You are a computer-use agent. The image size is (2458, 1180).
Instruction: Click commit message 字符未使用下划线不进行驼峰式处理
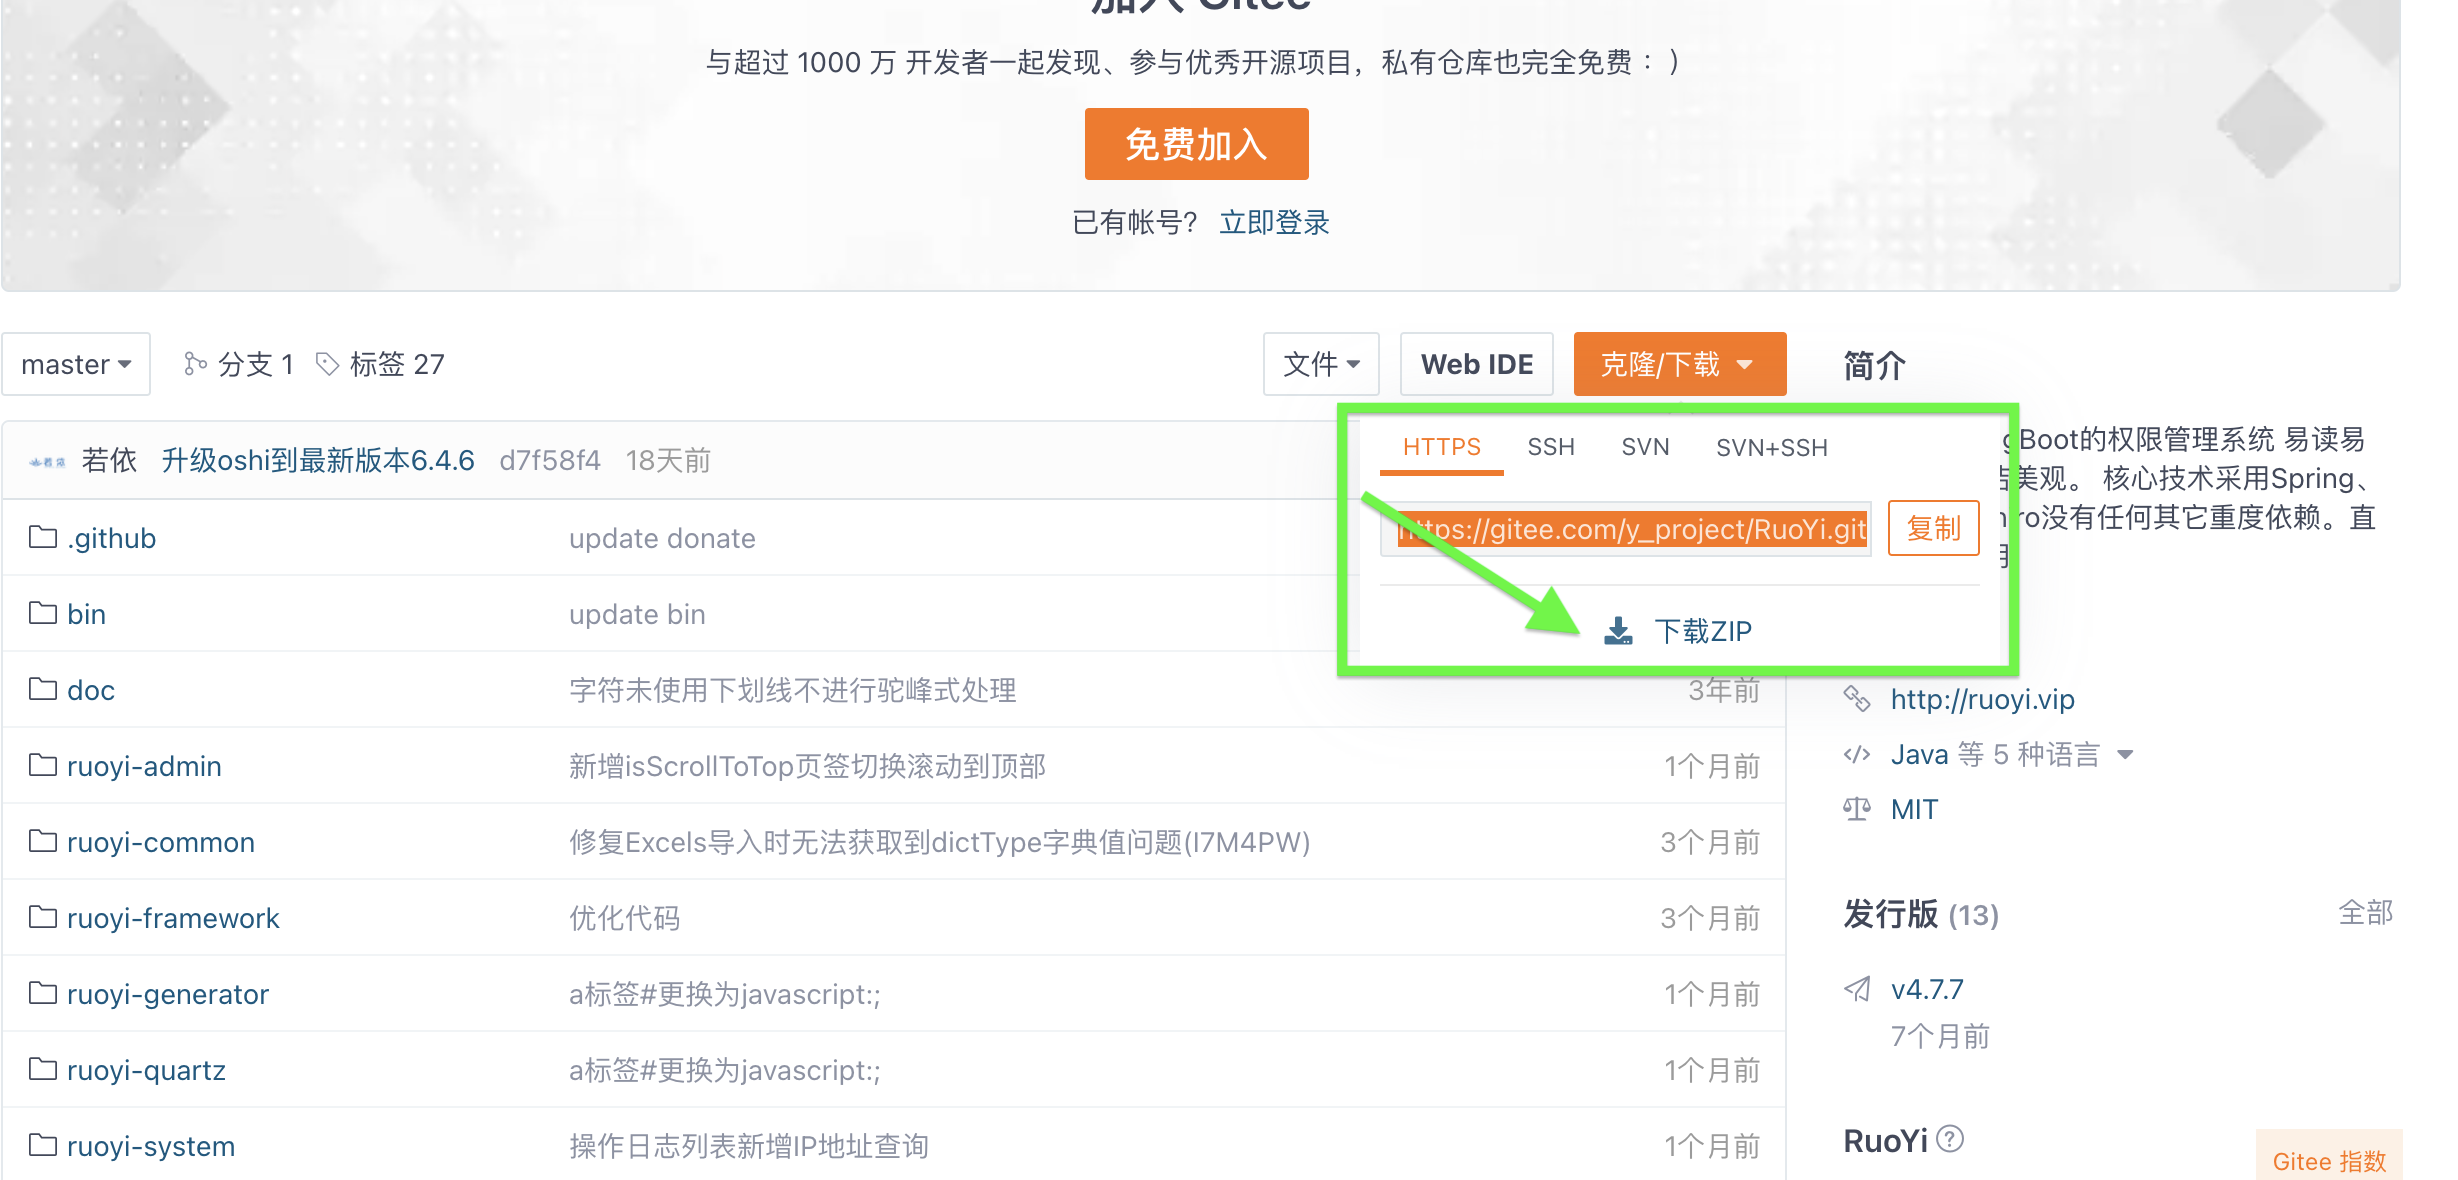[x=792, y=690]
